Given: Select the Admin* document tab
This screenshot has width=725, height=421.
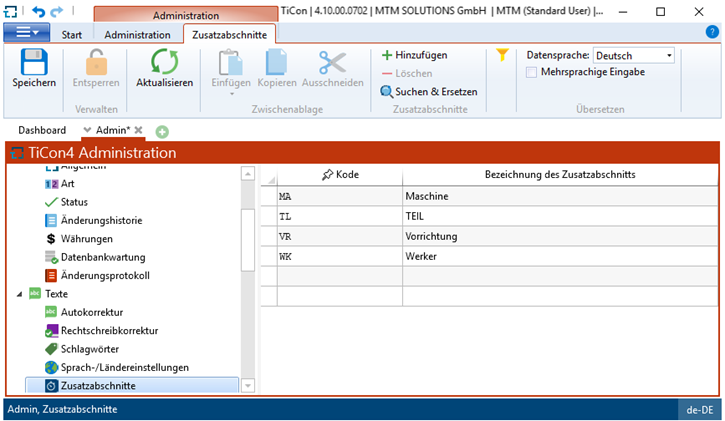Looking at the screenshot, I should 113,130.
